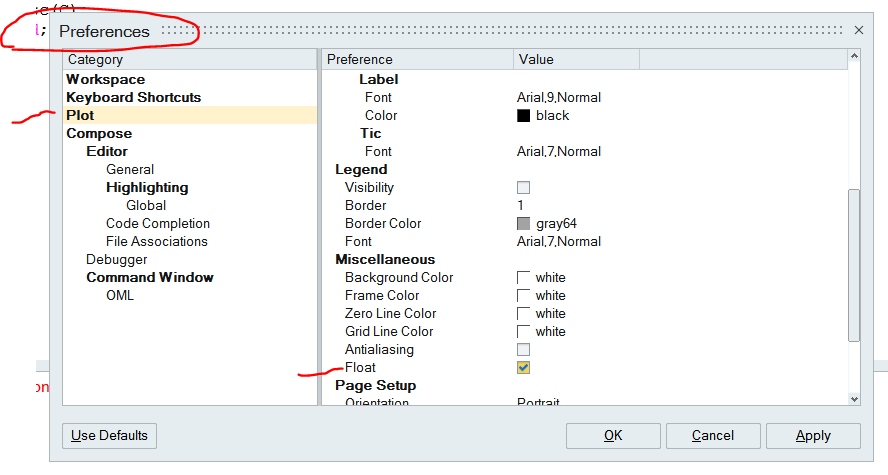This screenshot has width=888, height=475.
Task: Click the Grid Line Color preference label
Action: 389,332
